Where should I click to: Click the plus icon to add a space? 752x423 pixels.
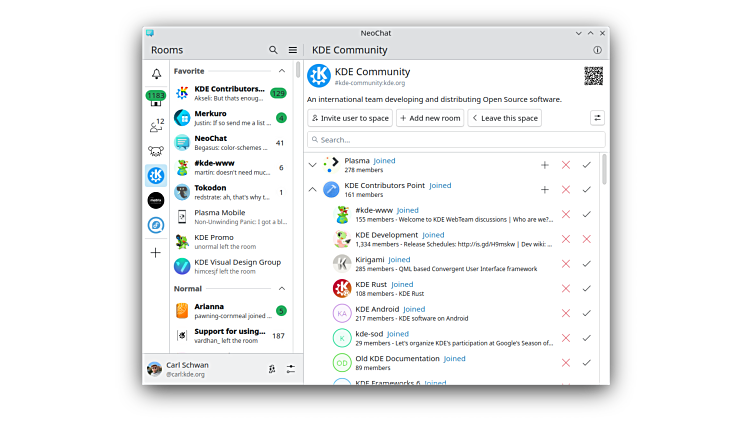pyautogui.click(x=156, y=253)
